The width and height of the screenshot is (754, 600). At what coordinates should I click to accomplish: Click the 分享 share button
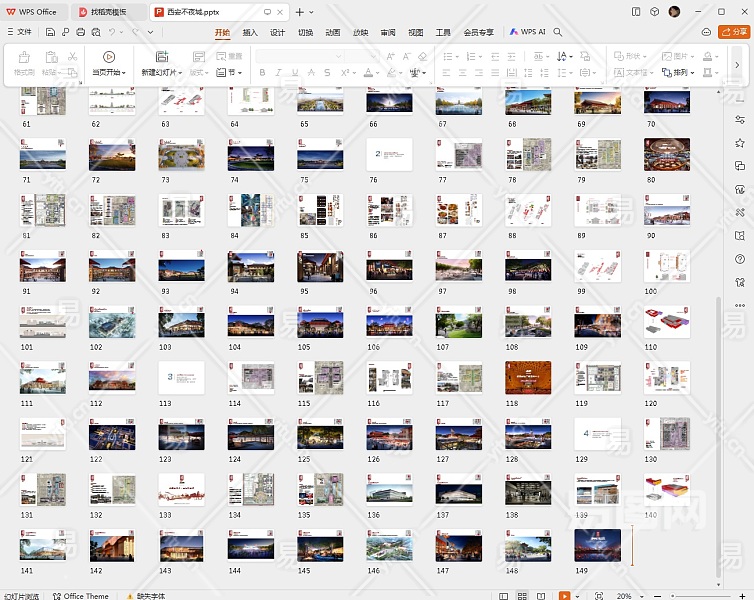click(733, 32)
